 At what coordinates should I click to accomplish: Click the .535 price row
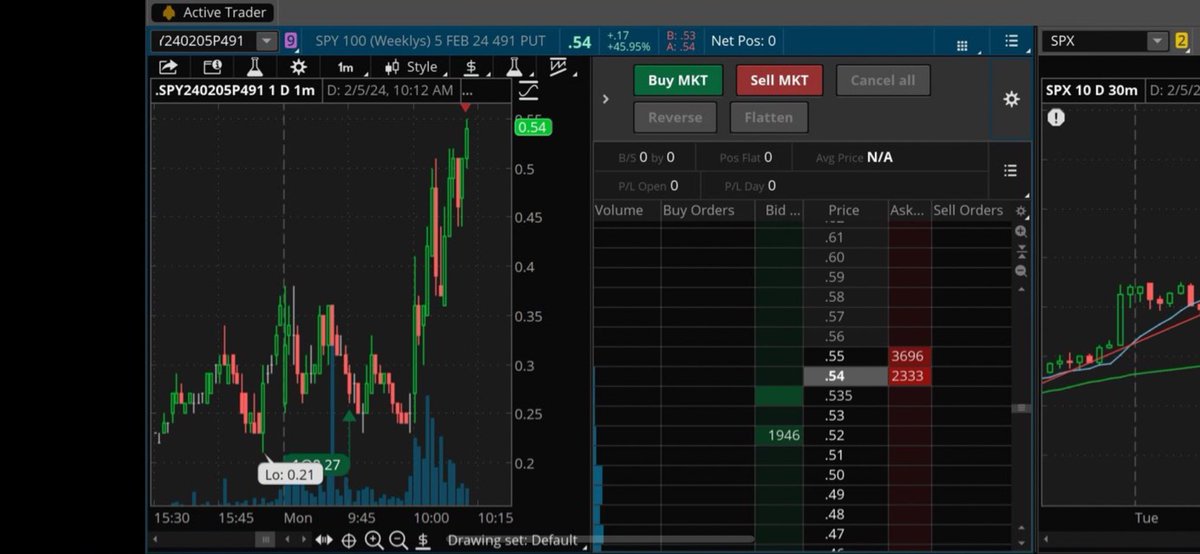(x=845, y=396)
